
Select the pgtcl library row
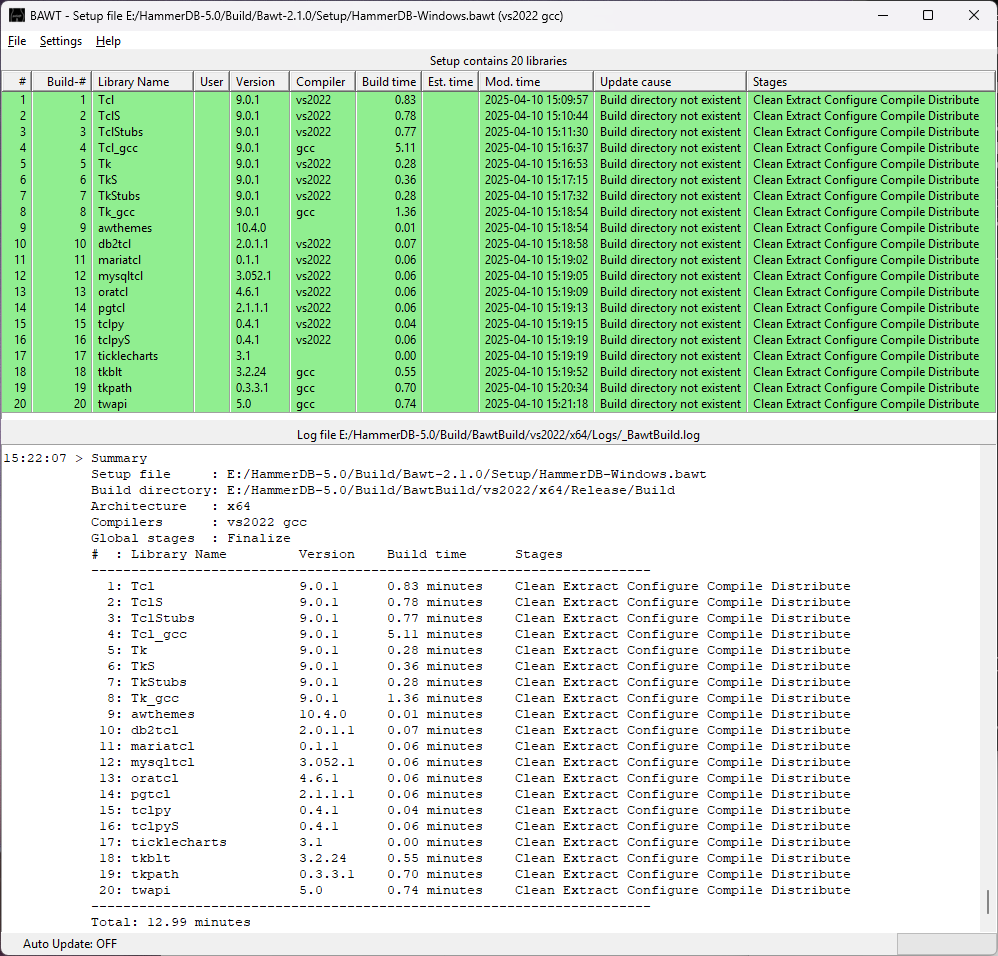click(498, 307)
